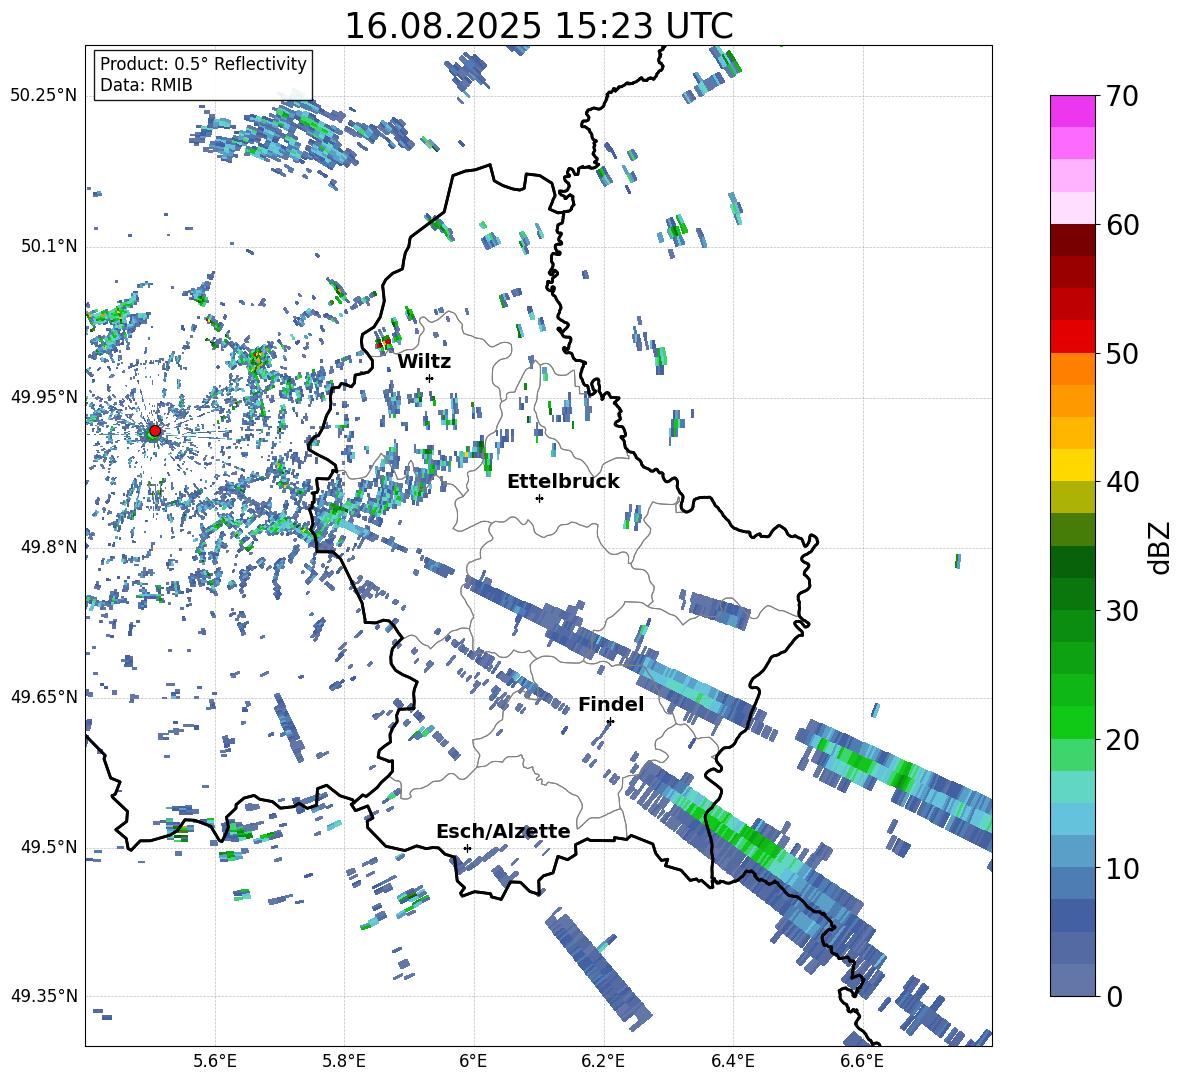
Task: Click the 49.95°N latitude label
Action: [44, 397]
